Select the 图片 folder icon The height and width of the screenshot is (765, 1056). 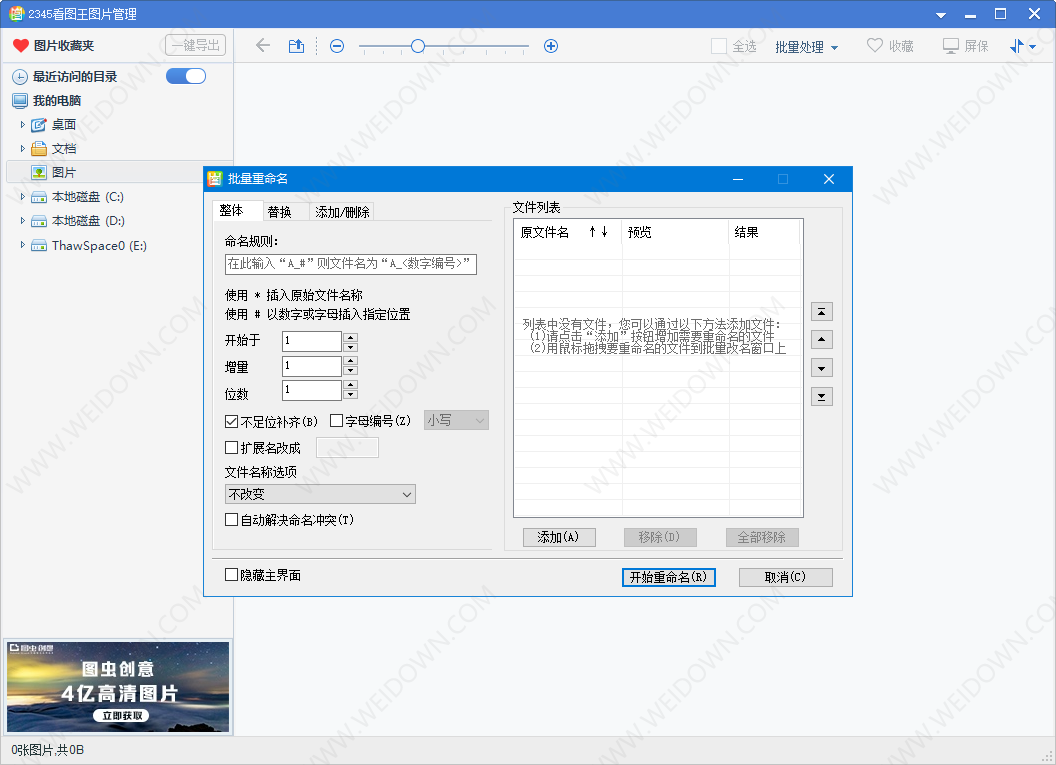(x=39, y=172)
